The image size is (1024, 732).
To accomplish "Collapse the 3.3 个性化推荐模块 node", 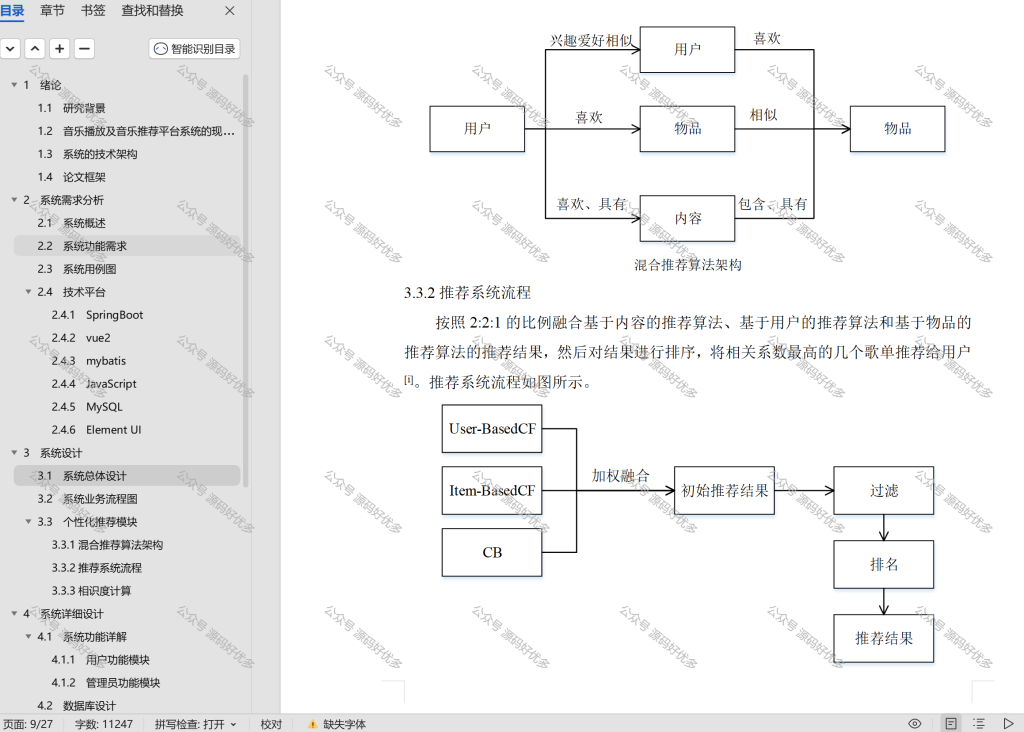I will (28, 522).
